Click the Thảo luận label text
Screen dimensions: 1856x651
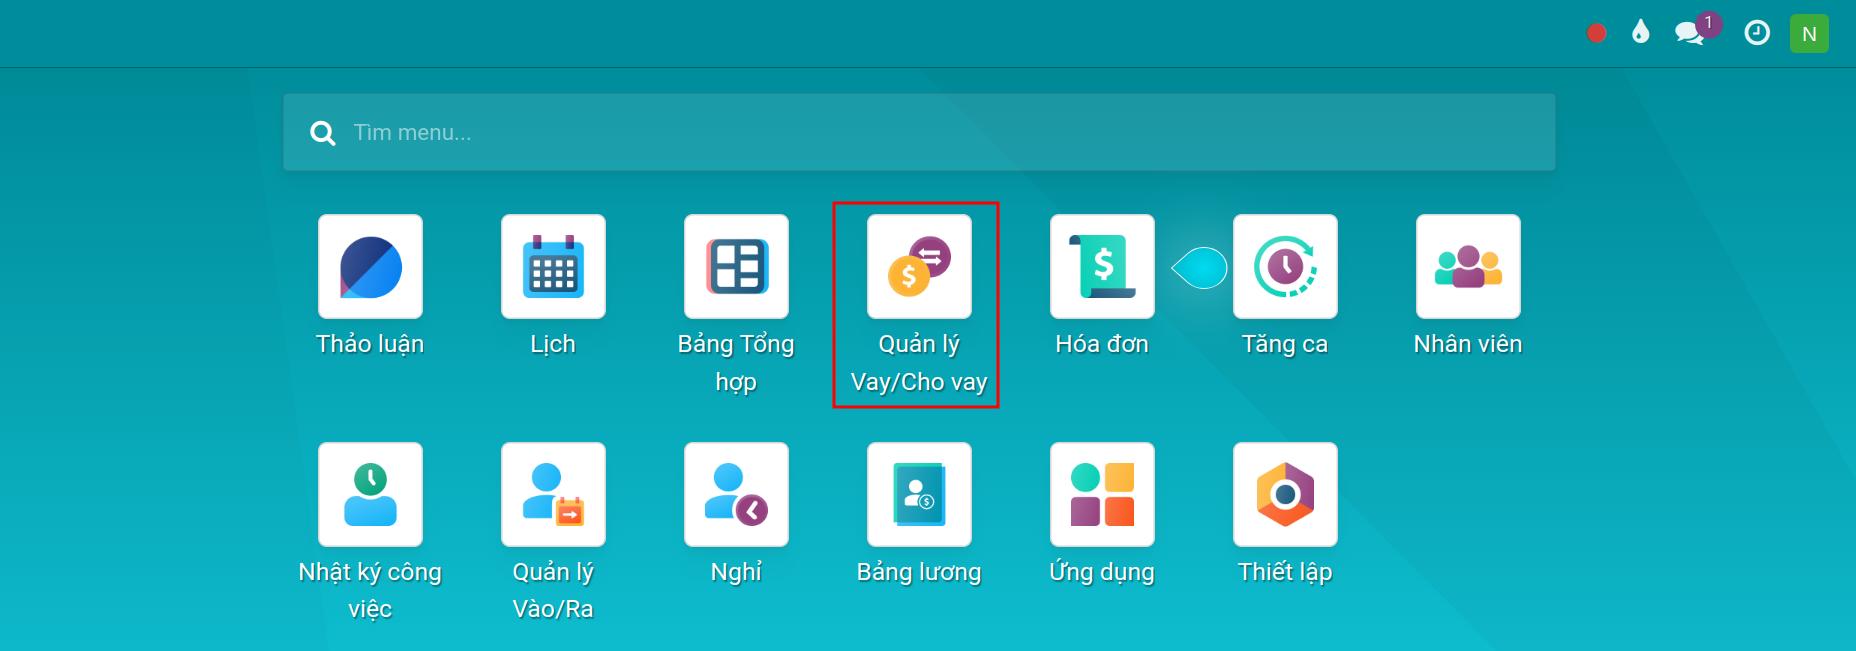click(370, 344)
